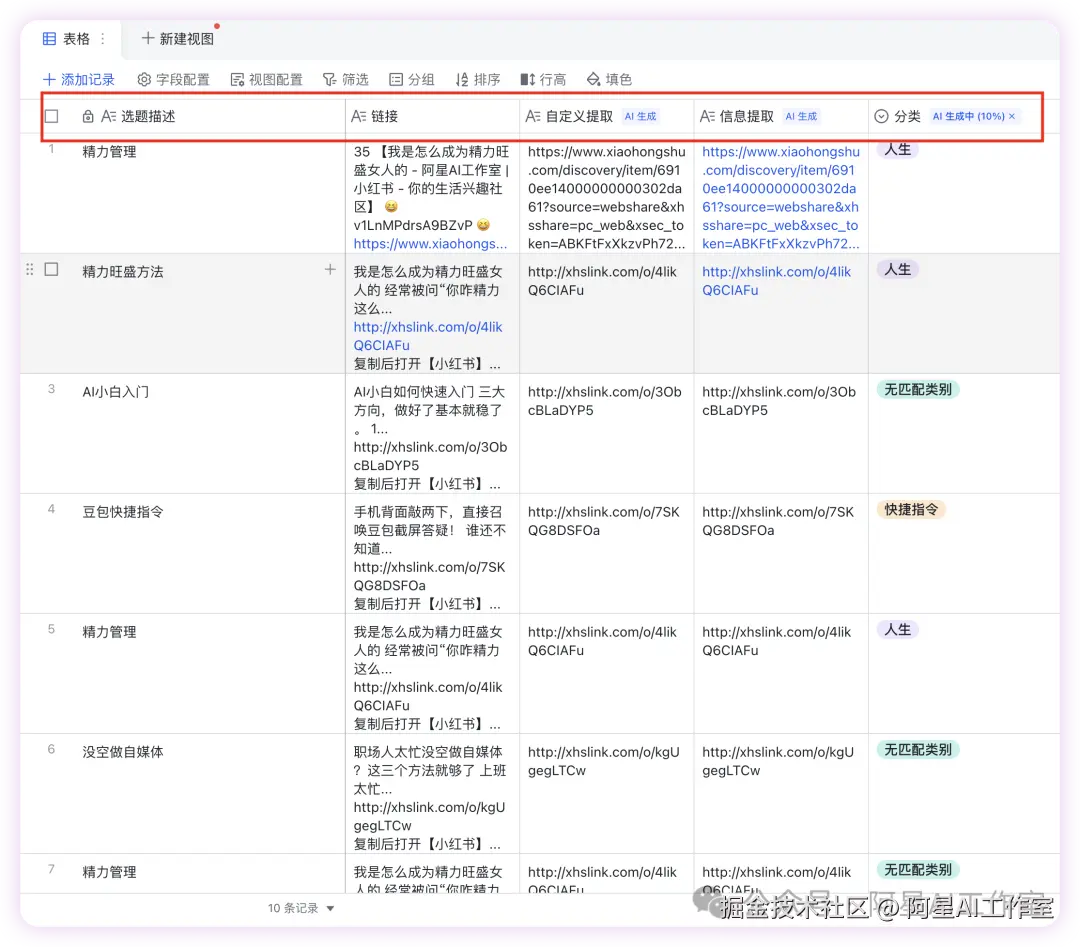Select row 6 链接 cell 职场人太忙没空做自媒体
Image resolution: width=1080 pixels, height=947 pixels.
[433, 793]
